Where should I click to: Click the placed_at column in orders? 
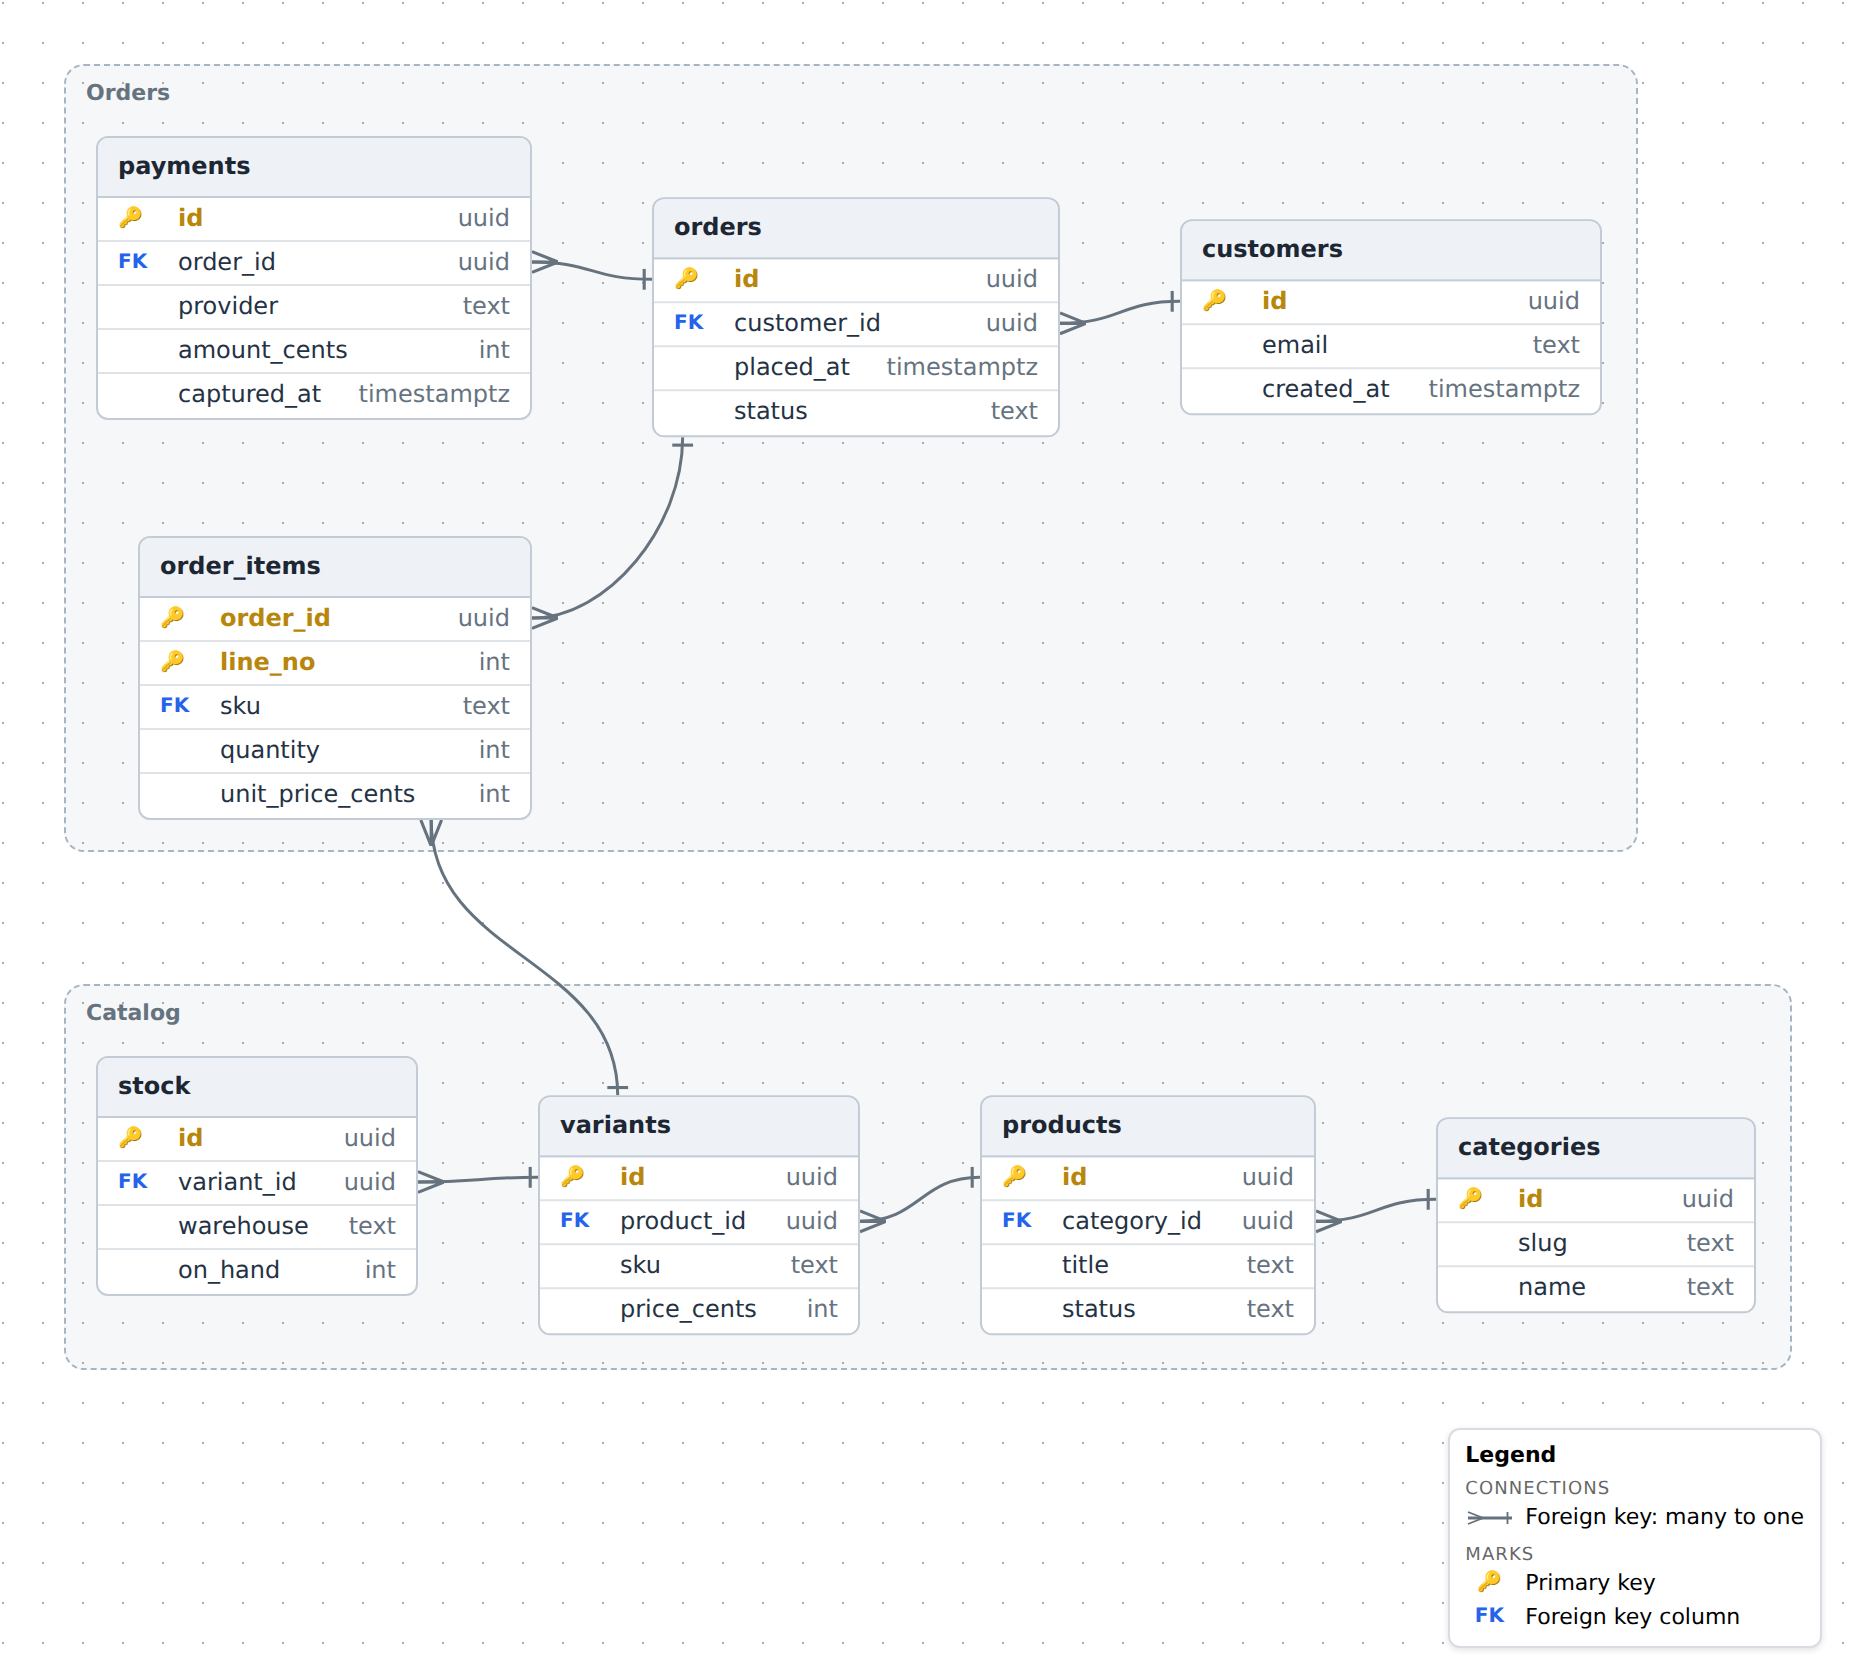coord(856,367)
